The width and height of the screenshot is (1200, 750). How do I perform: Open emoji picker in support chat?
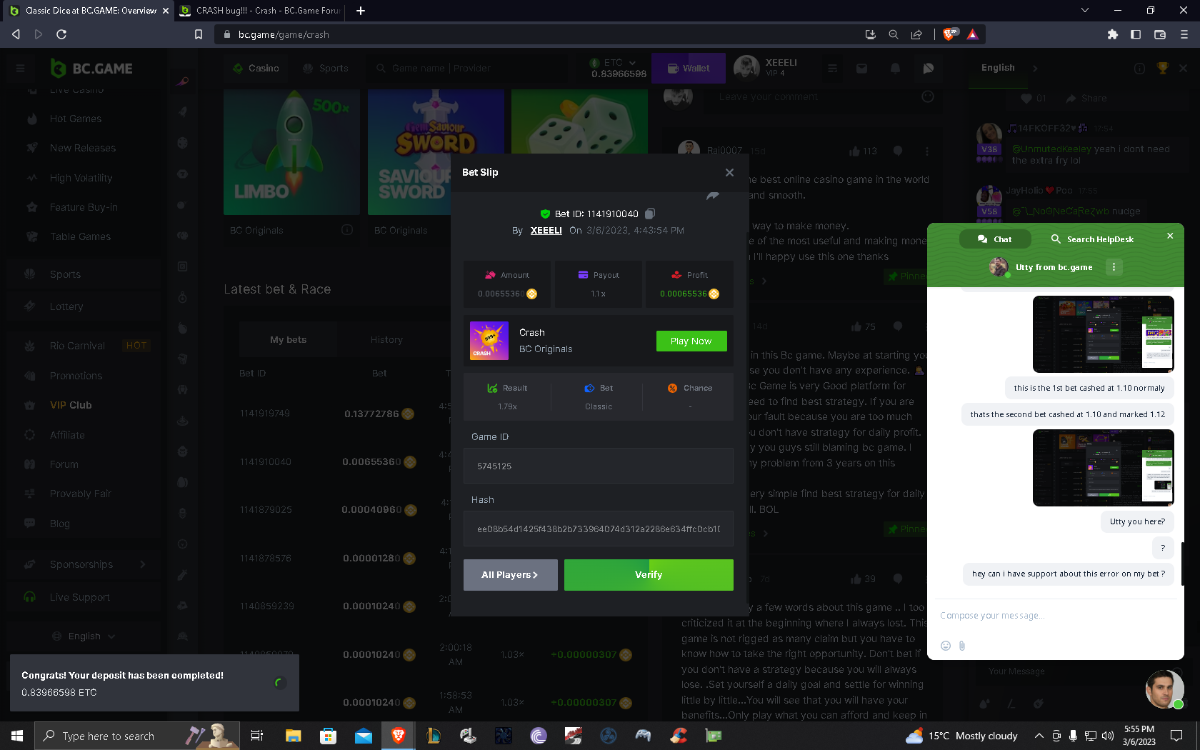[946, 646]
